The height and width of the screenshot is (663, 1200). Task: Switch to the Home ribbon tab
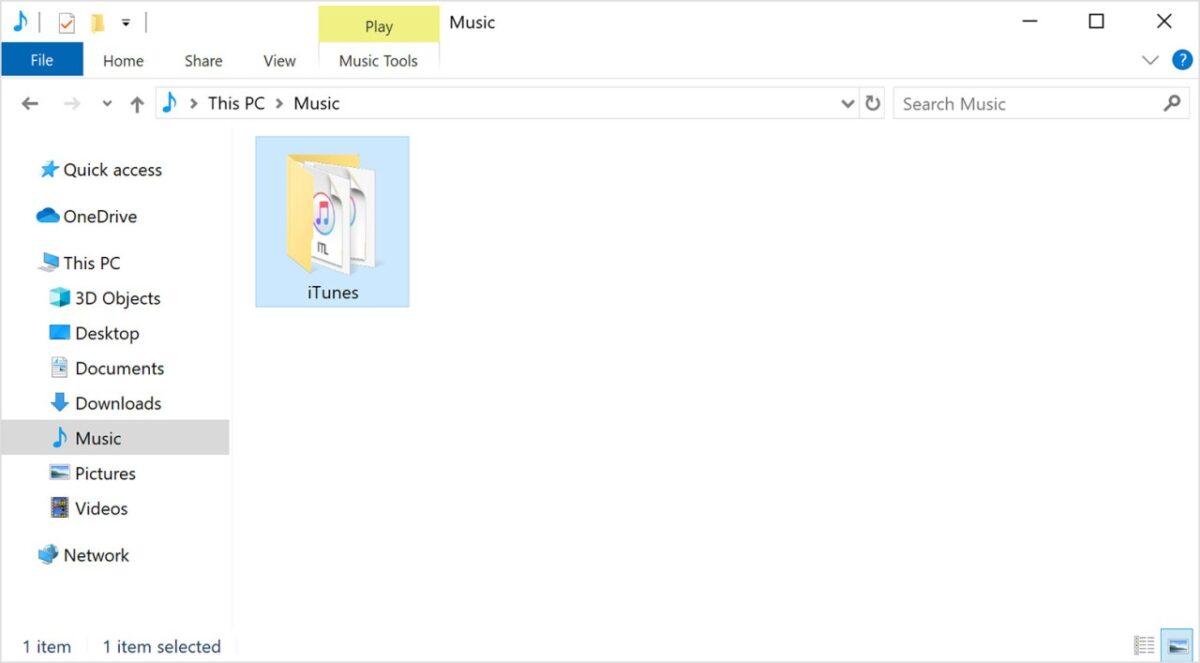point(123,61)
